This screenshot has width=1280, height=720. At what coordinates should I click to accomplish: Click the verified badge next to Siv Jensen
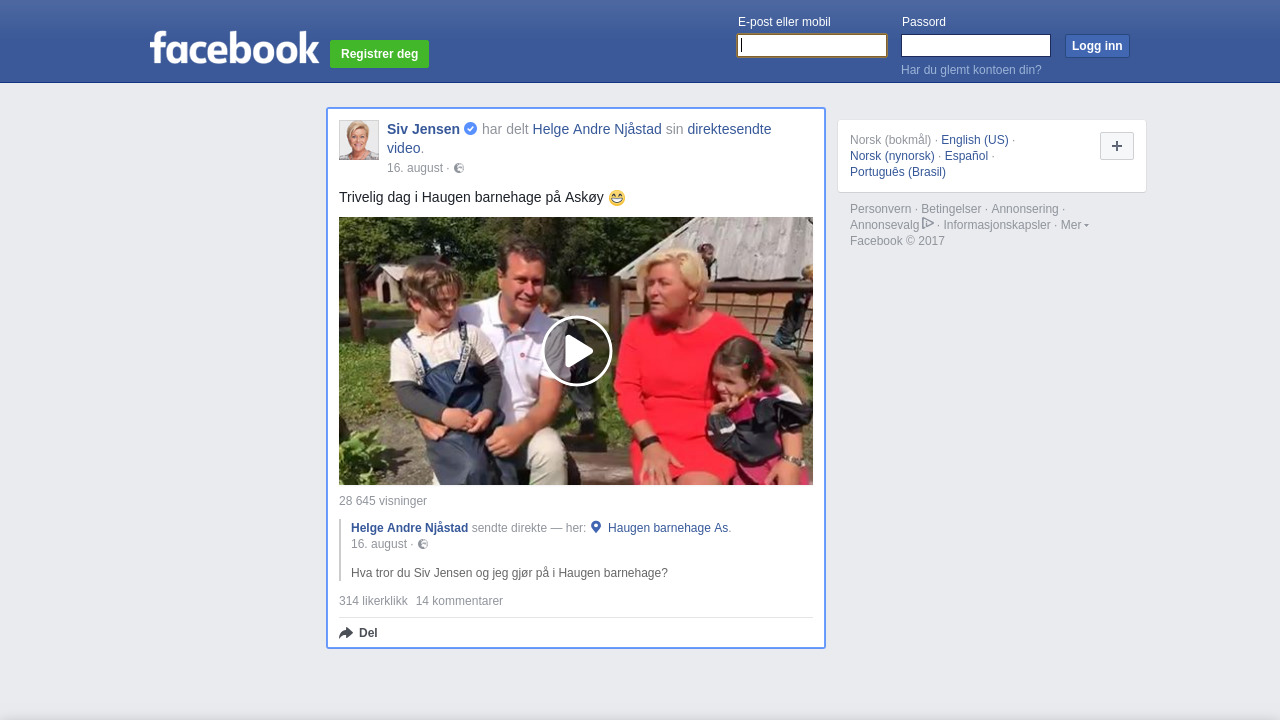coord(471,129)
